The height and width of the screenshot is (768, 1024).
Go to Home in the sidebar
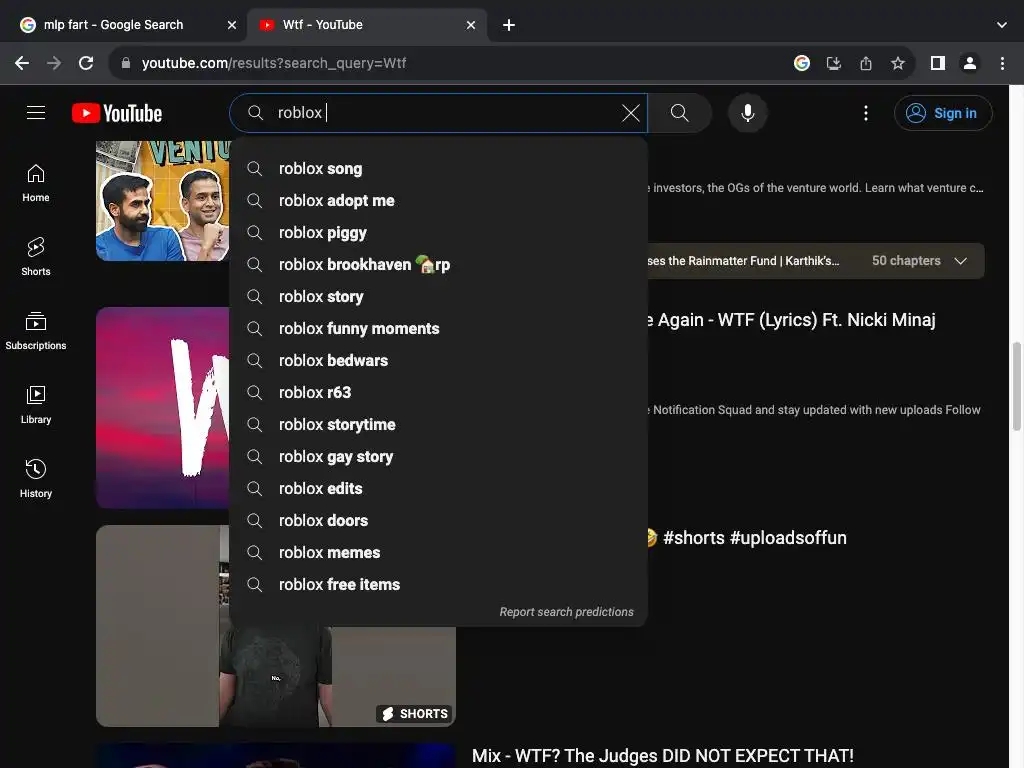[x=36, y=183]
